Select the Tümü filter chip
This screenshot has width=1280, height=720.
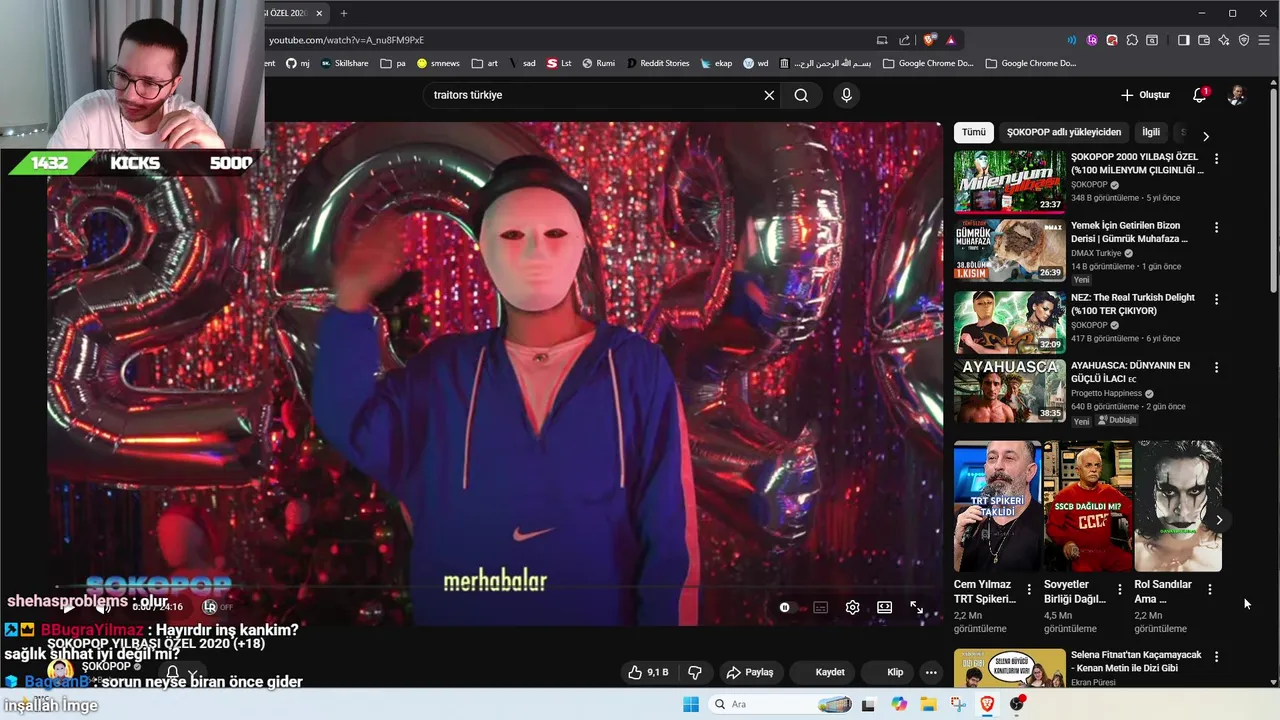click(974, 132)
